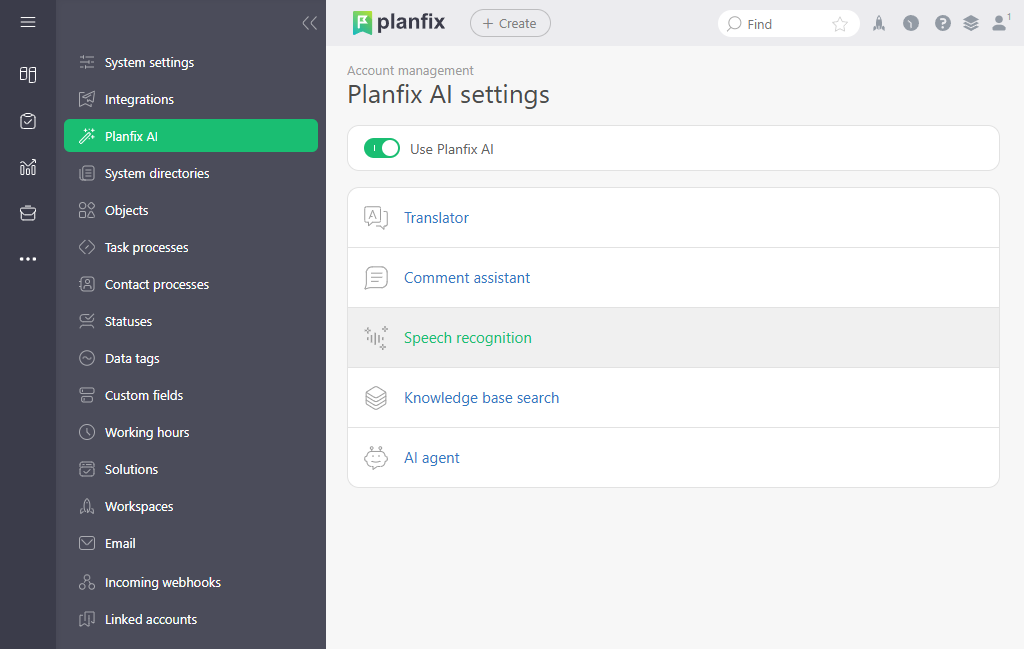This screenshot has height=649, width=1024.
Task: Click the Comment assistant speech bubble icon
Action: click(376, 277)
